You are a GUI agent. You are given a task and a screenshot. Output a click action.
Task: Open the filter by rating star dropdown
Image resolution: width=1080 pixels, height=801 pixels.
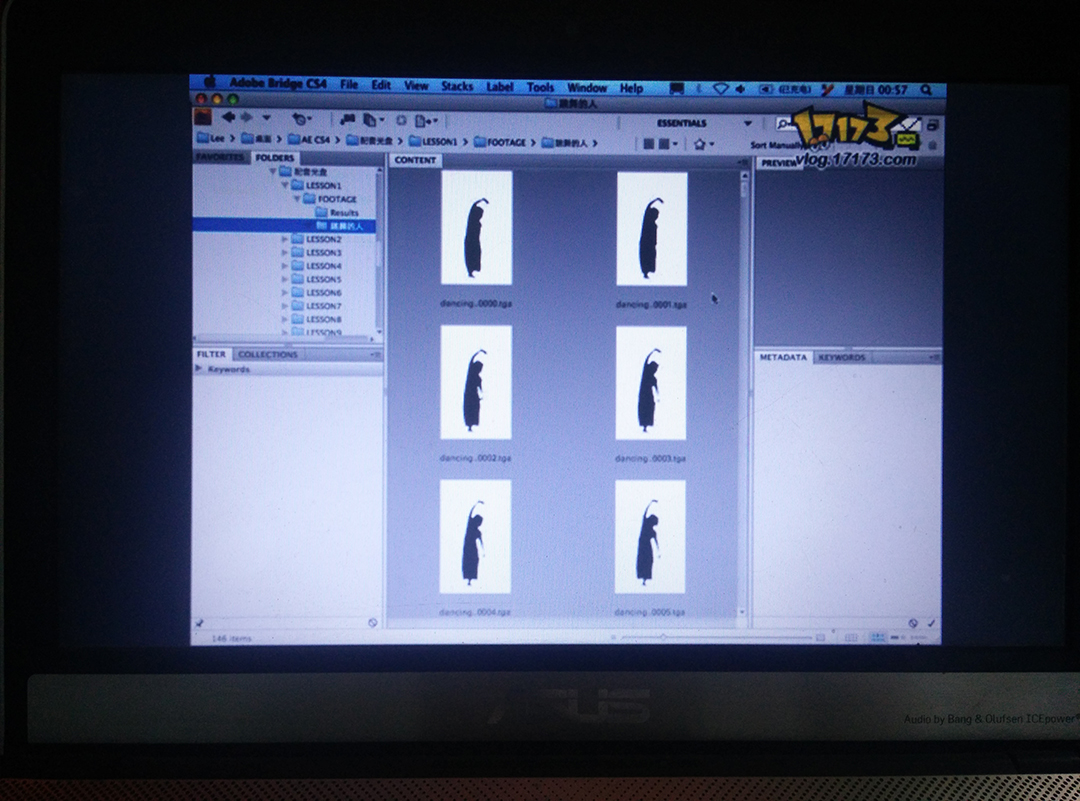[x=703, y=144]
